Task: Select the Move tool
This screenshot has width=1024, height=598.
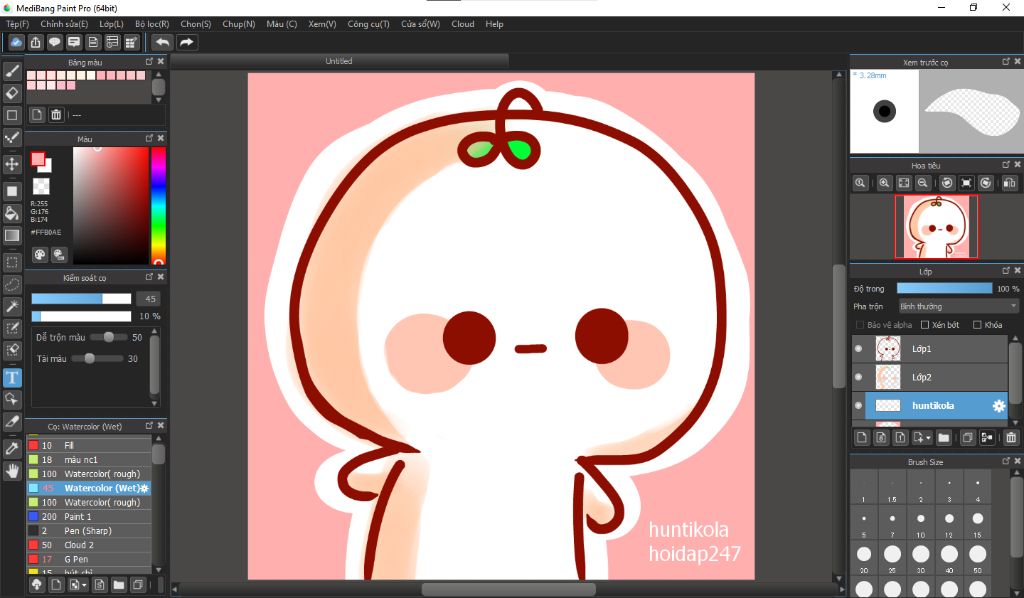Action: (x=12, y=163)
